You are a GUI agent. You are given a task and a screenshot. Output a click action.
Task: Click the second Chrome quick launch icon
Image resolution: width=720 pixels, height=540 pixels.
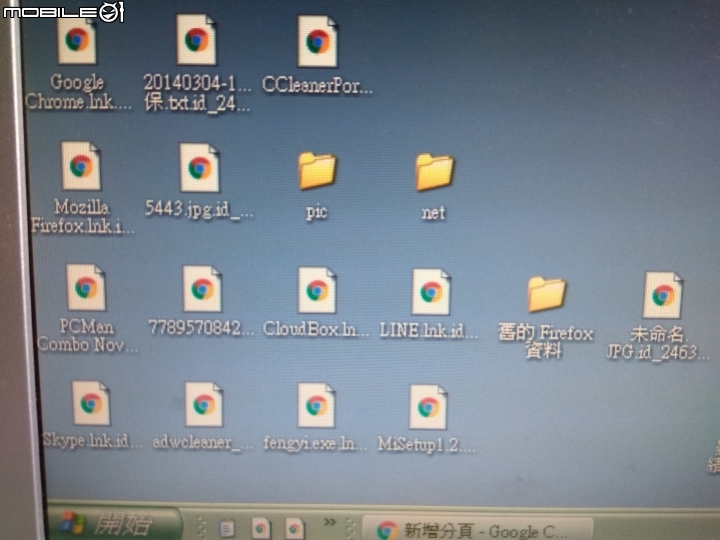click(x=294, y=528)
